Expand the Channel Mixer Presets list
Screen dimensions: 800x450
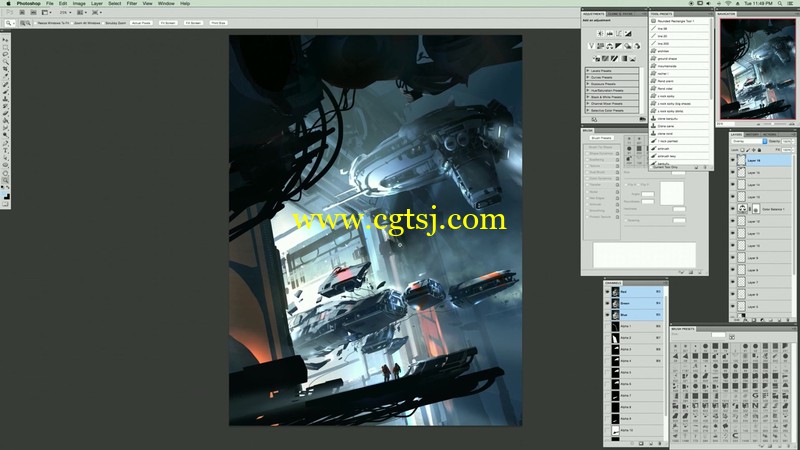(x=588, y=104)
